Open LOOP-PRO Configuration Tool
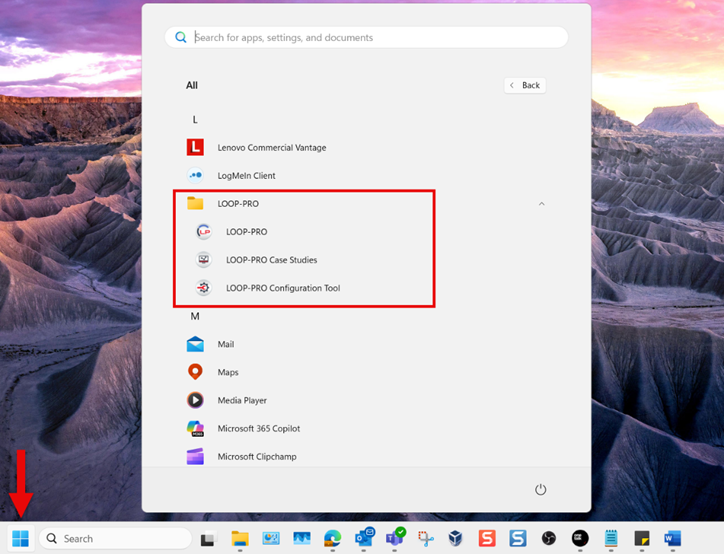This screenshot has width=724, height=554. click(x=282, y=288)
